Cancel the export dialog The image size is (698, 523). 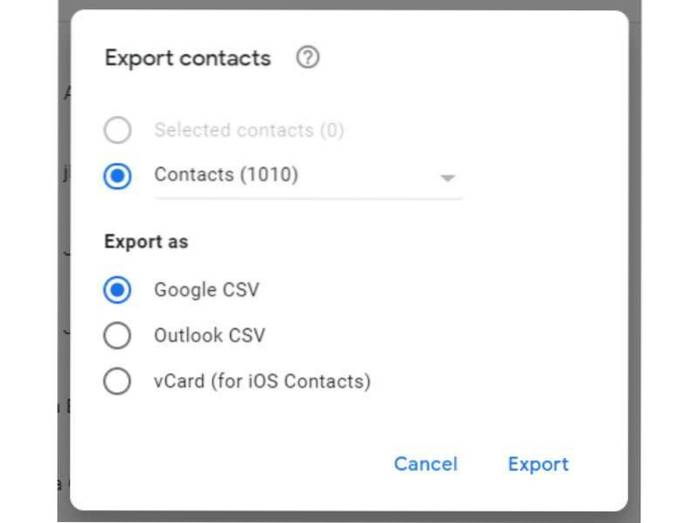click(x=425, y=464)
